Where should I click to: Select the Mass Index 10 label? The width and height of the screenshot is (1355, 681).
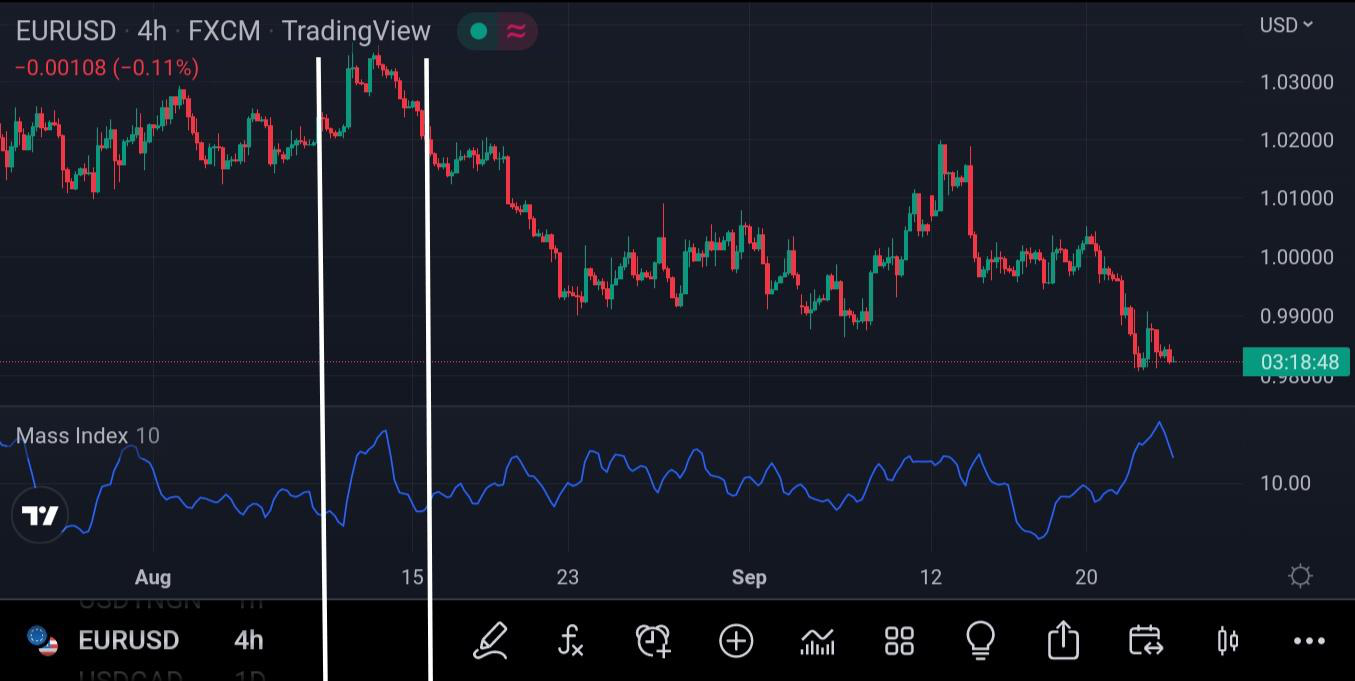[x=87, y=436]
